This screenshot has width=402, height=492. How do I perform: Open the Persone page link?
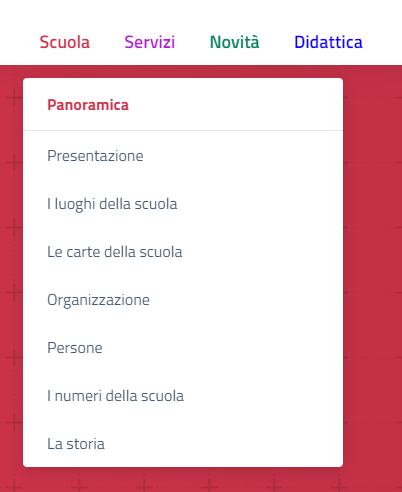[x=75, y=348]
